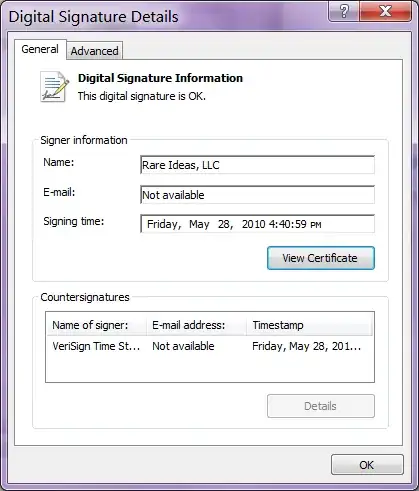Click the Signing time field
This screenshot has width=419, height=491.
(257, 224)
